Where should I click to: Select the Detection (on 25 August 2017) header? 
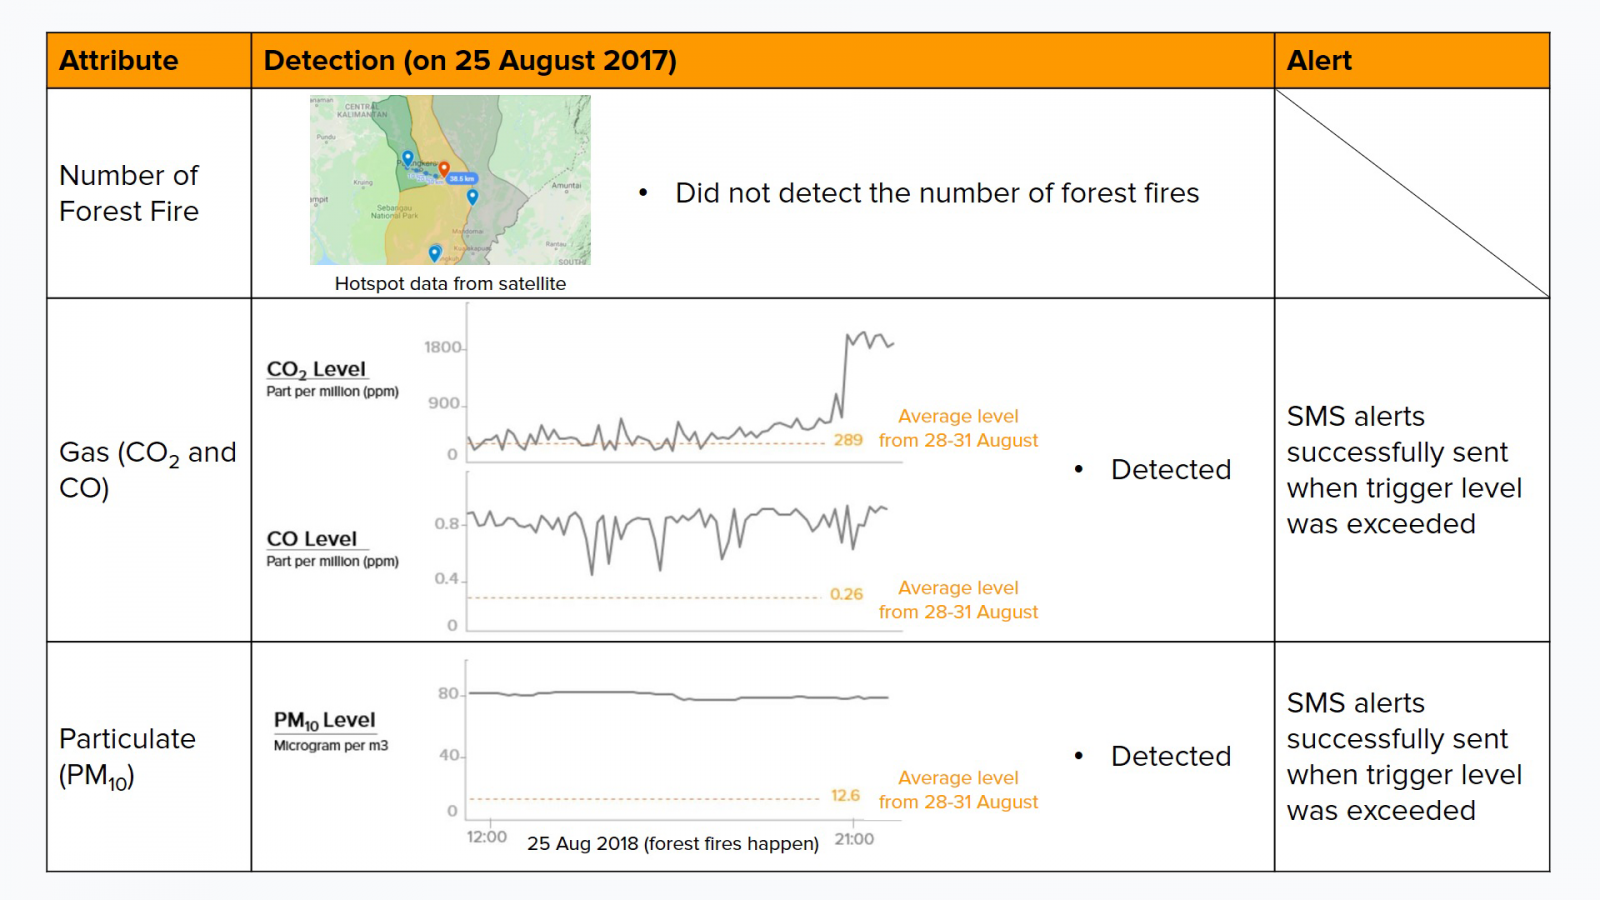click(470, 61)
